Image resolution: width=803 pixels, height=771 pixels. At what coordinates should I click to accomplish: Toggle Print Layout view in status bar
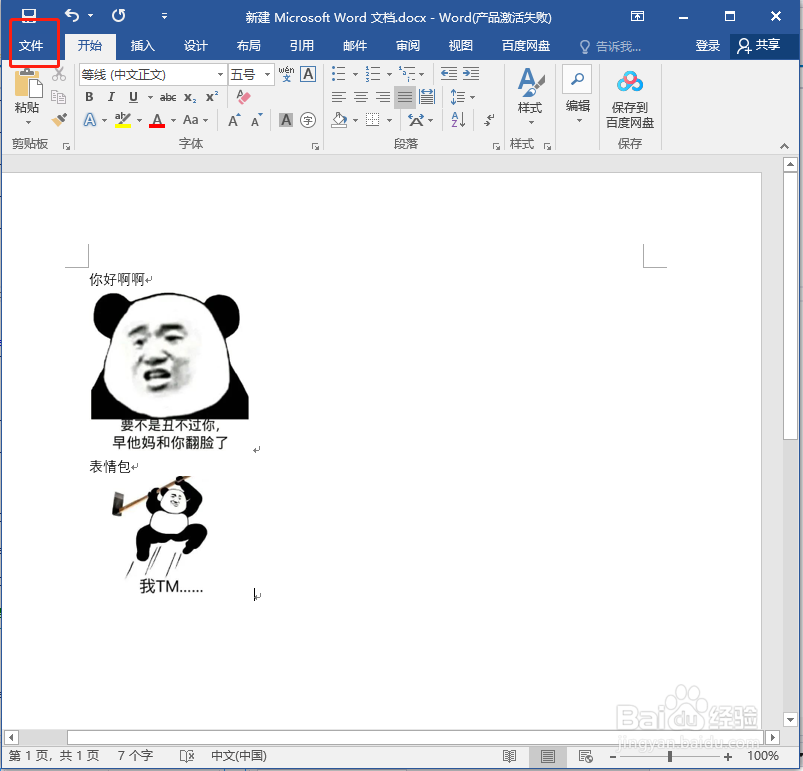pyautogui.click(x=547, y=756)
